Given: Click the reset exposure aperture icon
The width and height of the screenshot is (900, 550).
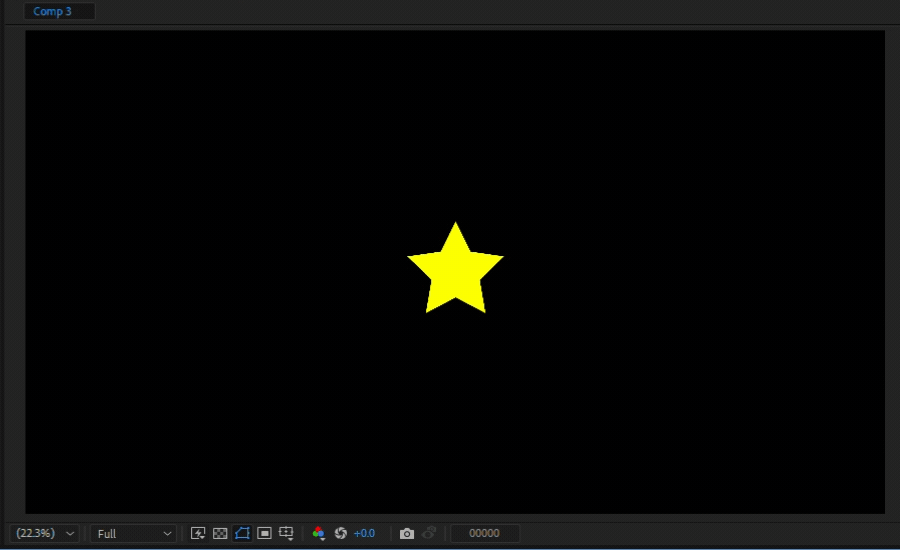Looking at the screenshot, I should (x=340, y=533).
